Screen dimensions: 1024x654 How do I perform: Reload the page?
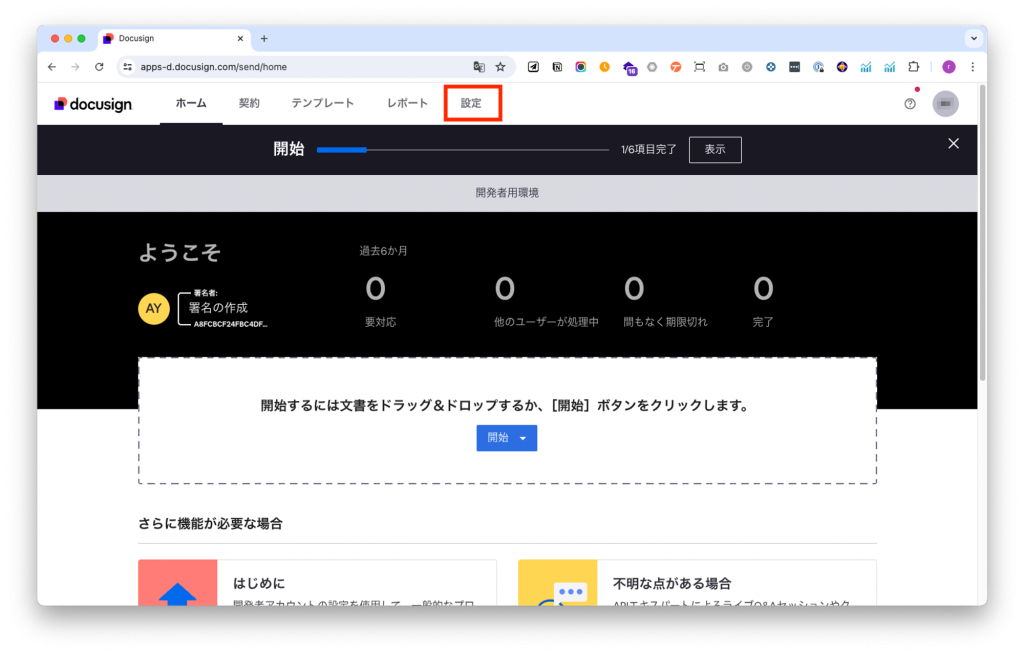99,67
